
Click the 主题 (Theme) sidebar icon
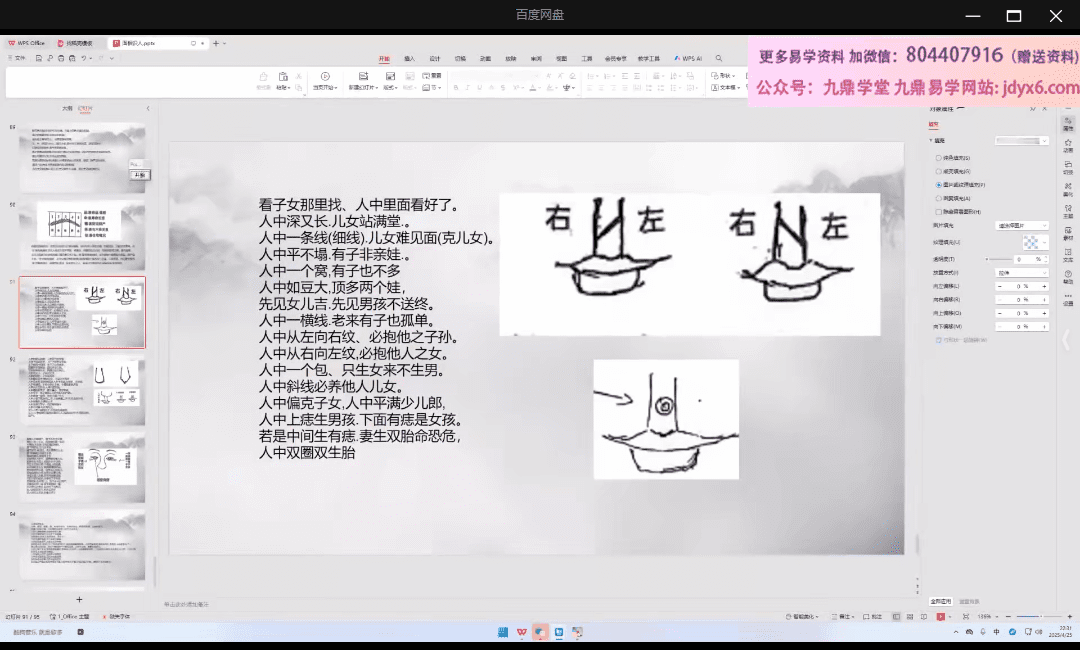tap(1068, 213)
